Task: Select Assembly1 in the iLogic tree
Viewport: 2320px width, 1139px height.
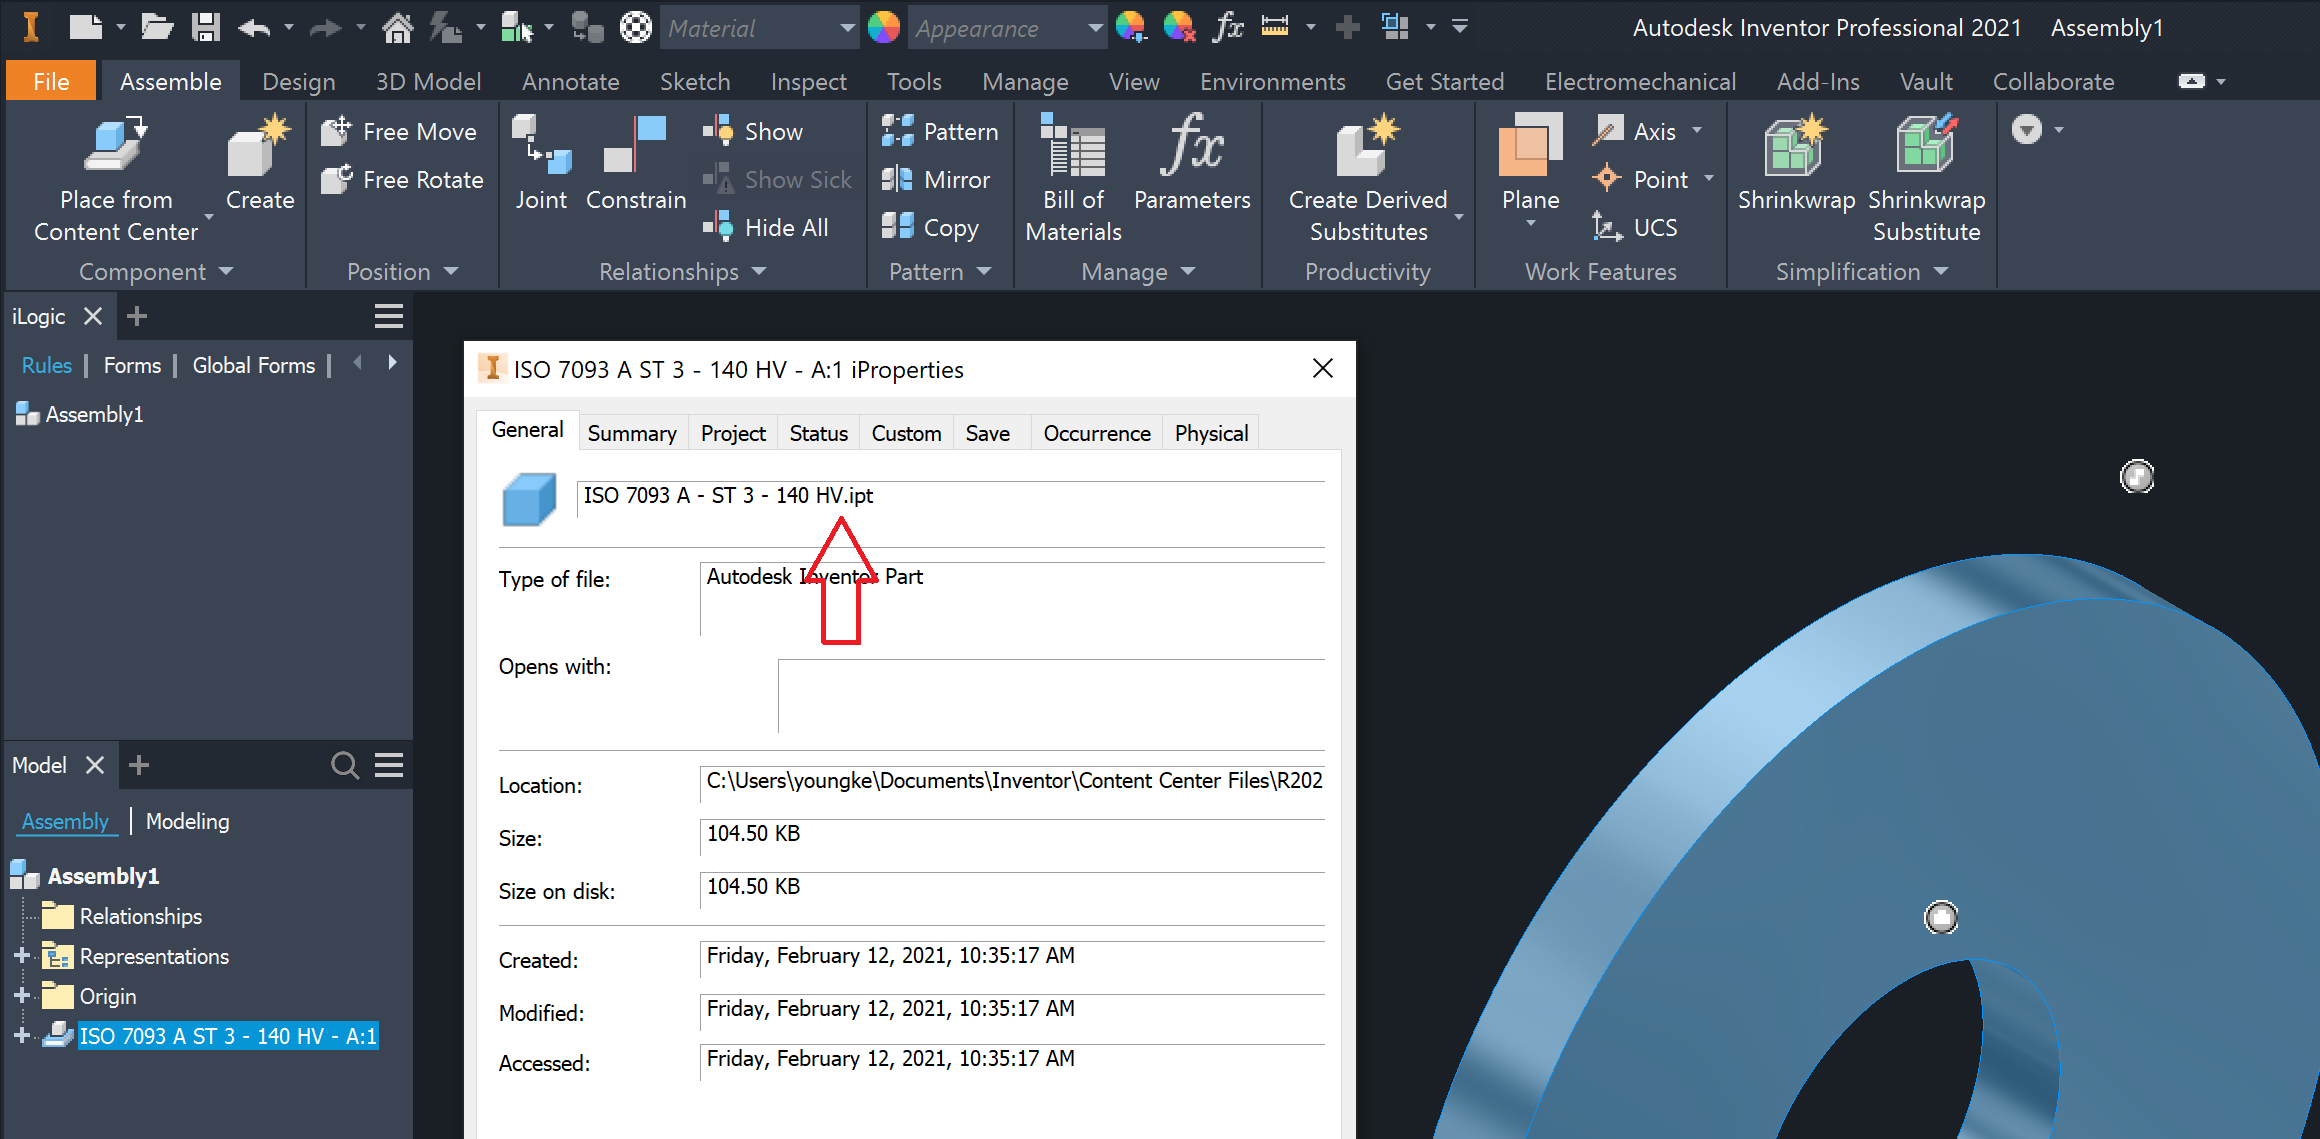Action: point(80,414)
